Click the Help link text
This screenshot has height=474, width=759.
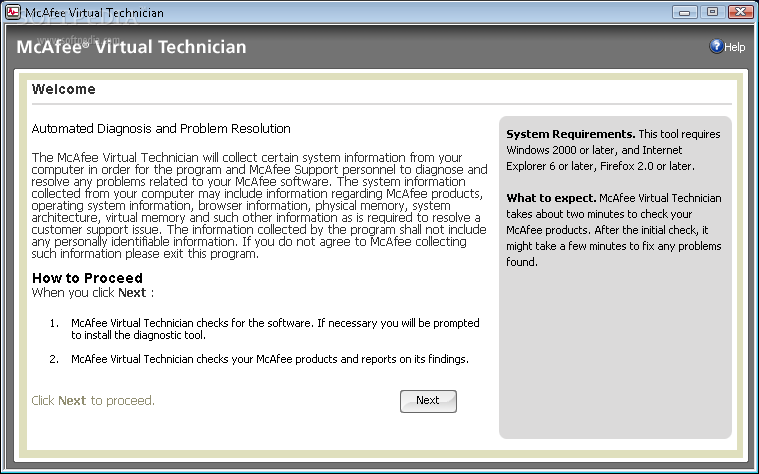[x=735, y=47]
